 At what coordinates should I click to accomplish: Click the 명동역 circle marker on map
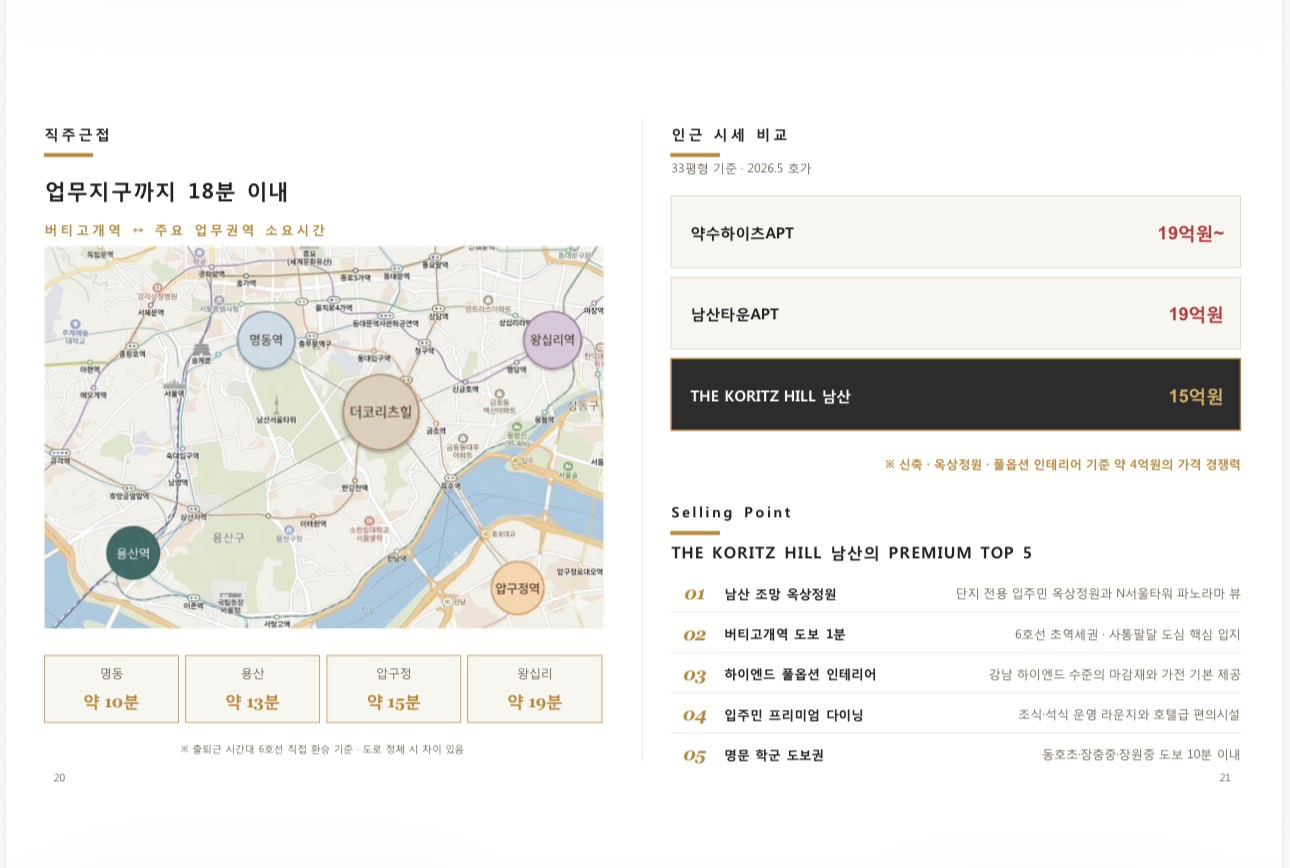[x=267, y=340]
